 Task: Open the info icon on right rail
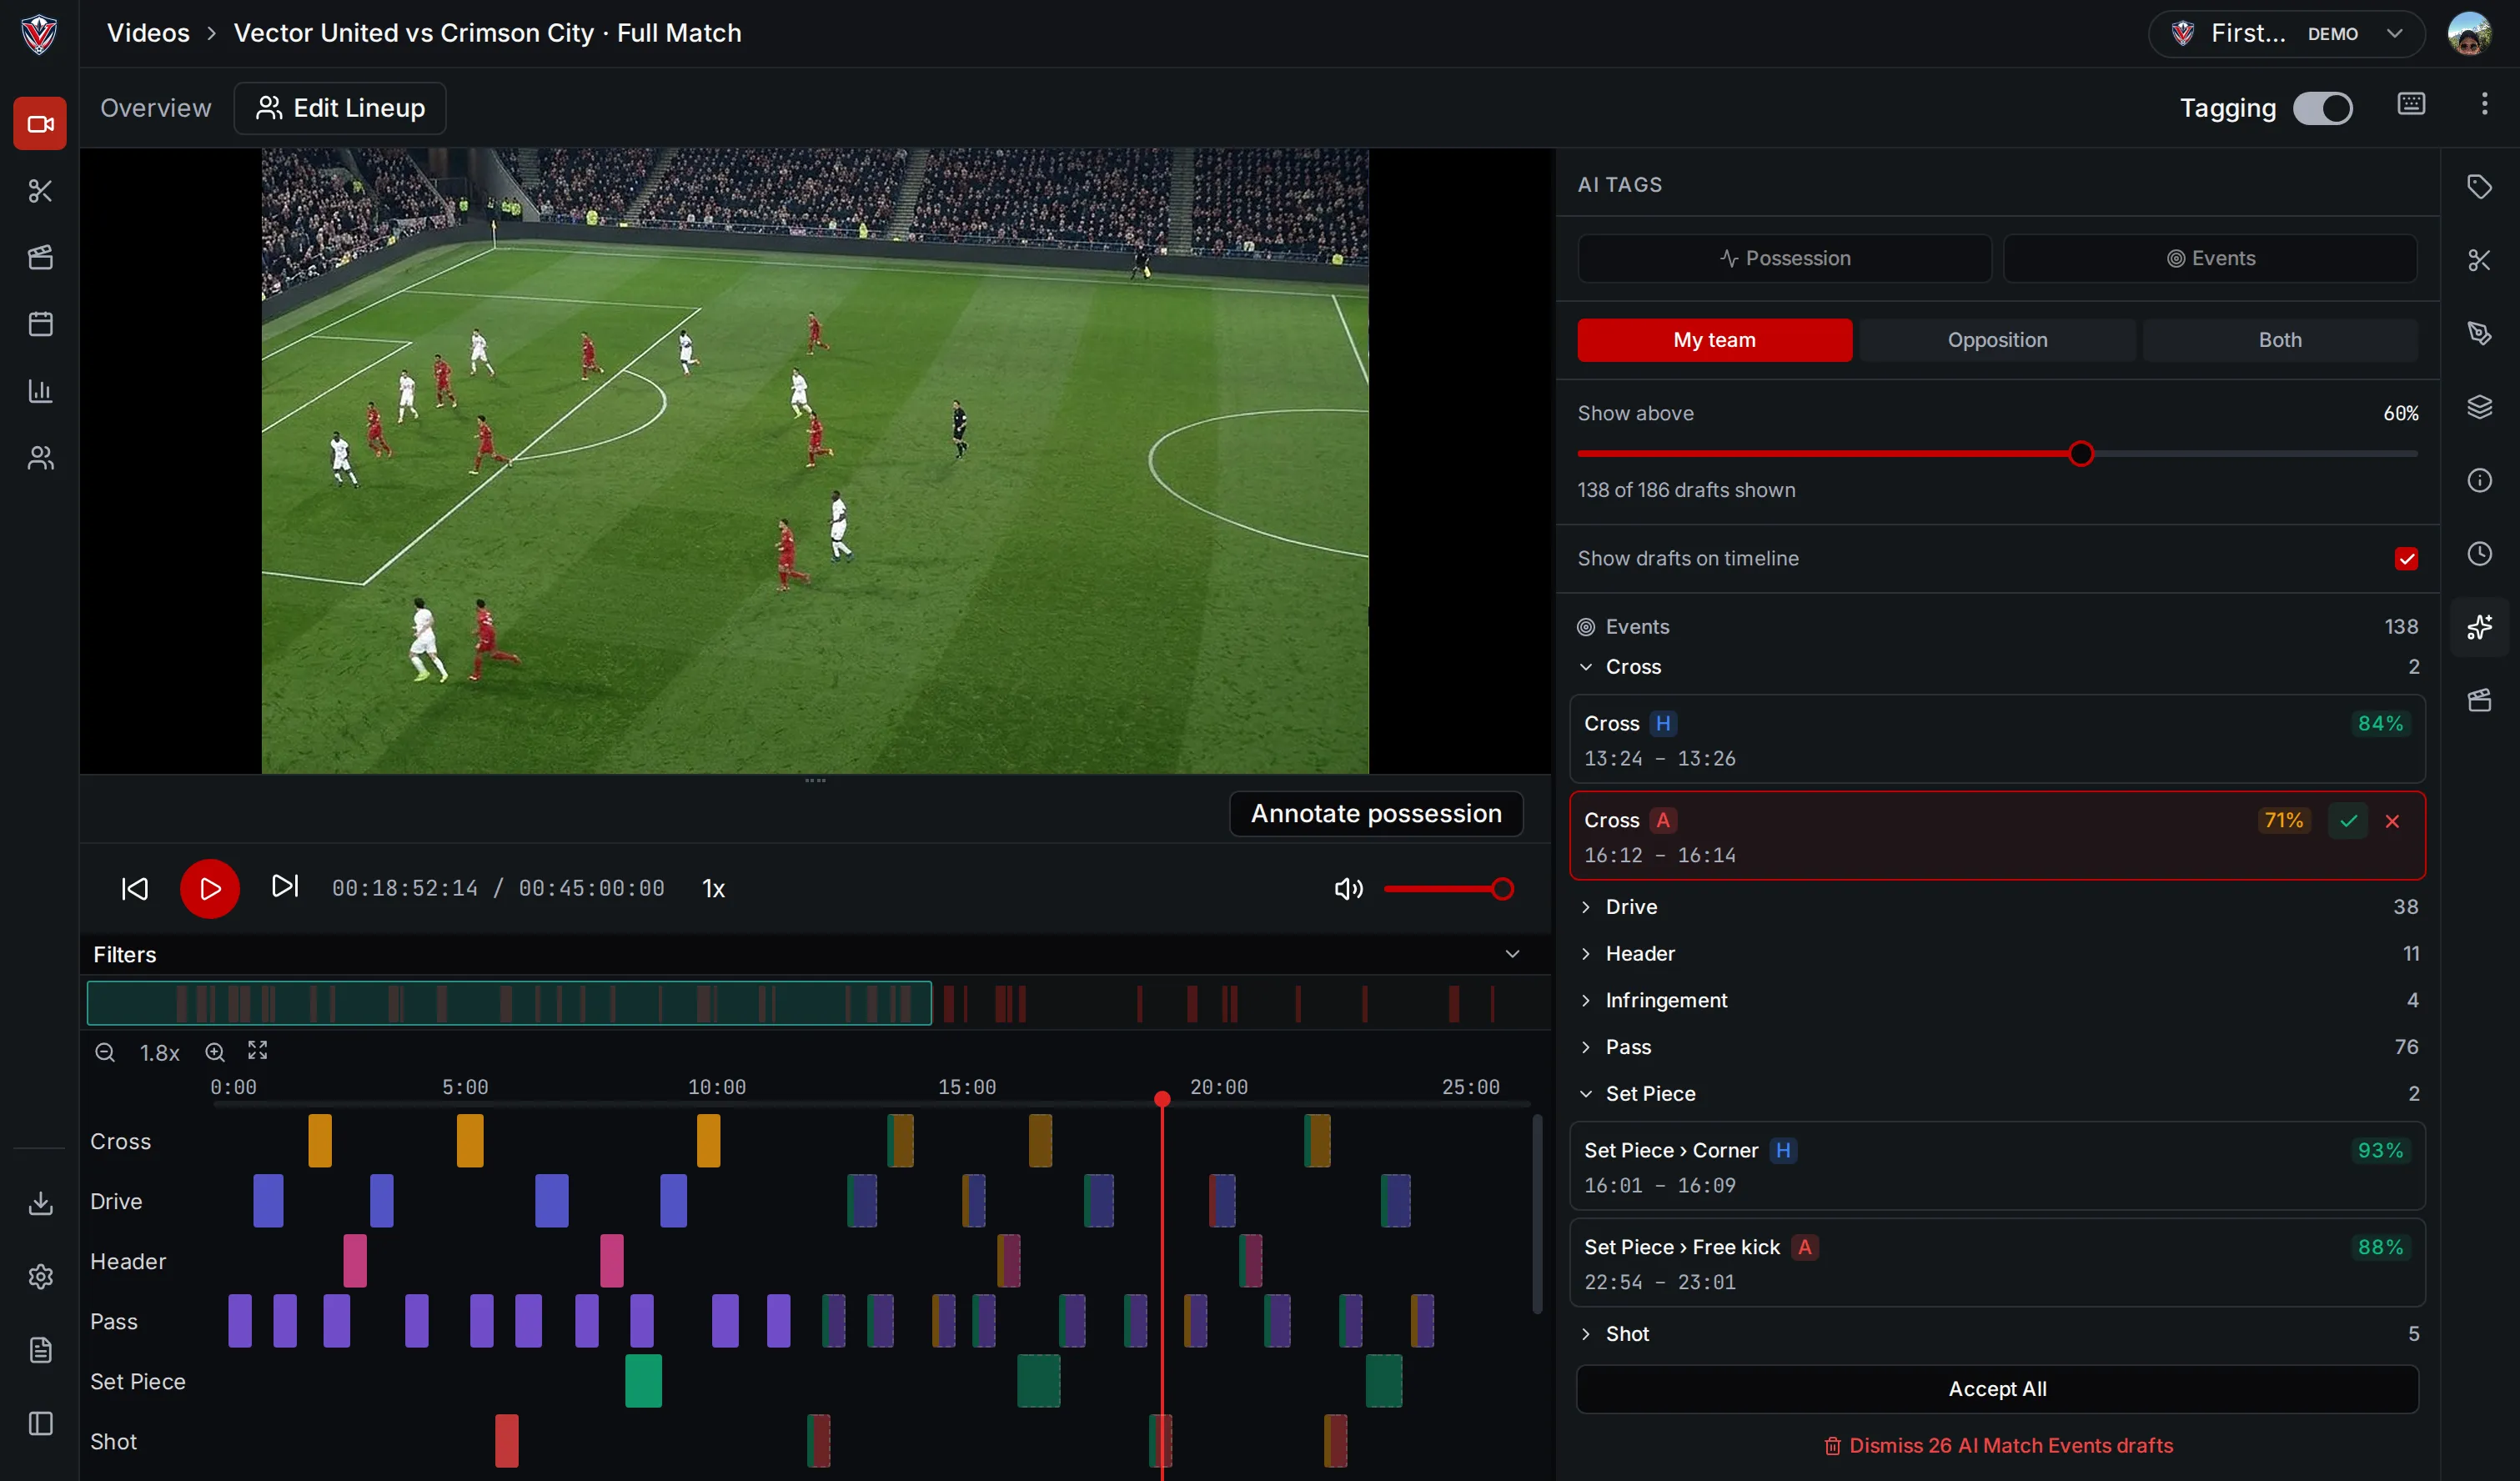click(2479, 481)
